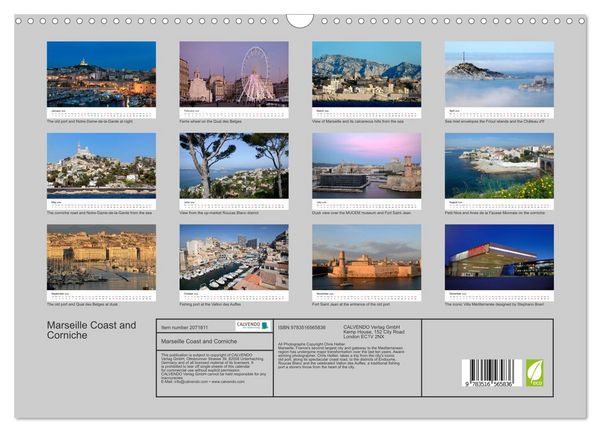Viewport: 600px width, 432px height.
Task: Click the "Item number 2071811" field
Action: pos(184,328)
